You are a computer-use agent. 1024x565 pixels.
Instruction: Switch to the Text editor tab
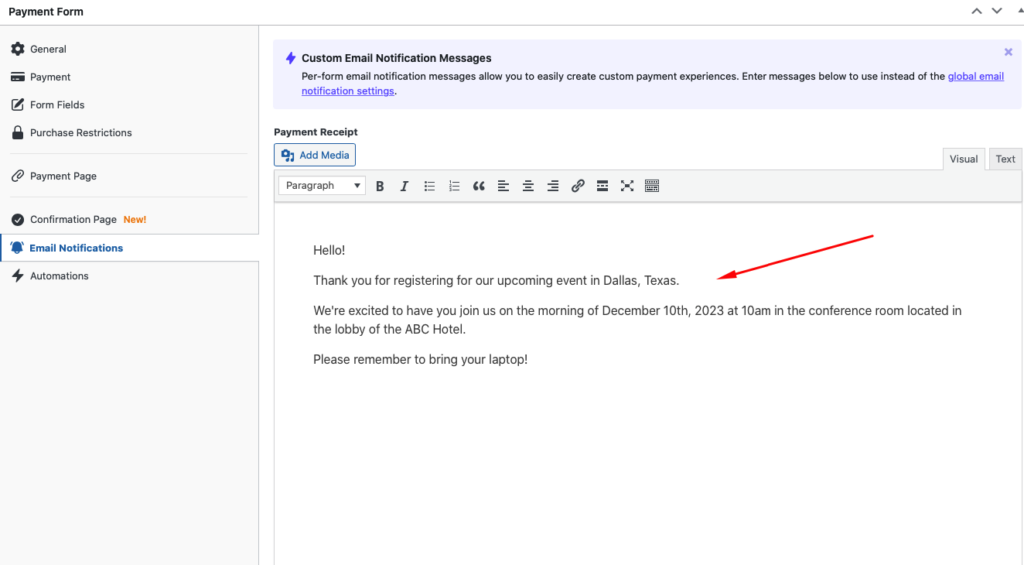[1005, 159]
